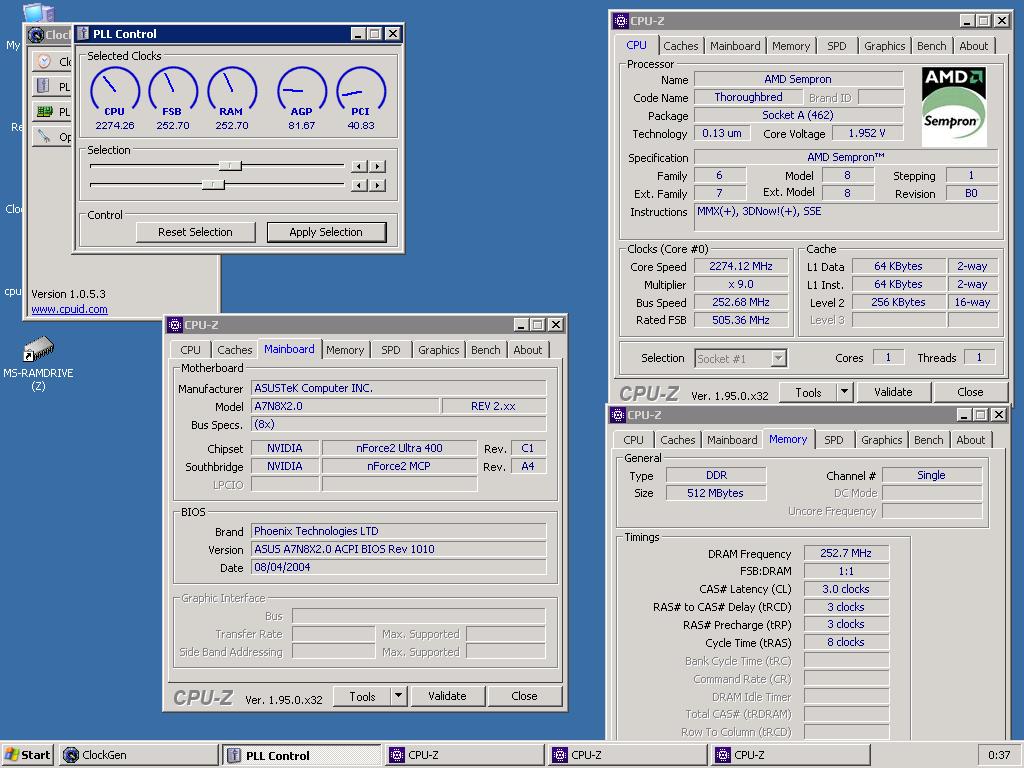Image resolution: width=1024 pixels, height=768 pixels.
Task: Switch to ClockGen via taskbar
Action: click(138, 755)
